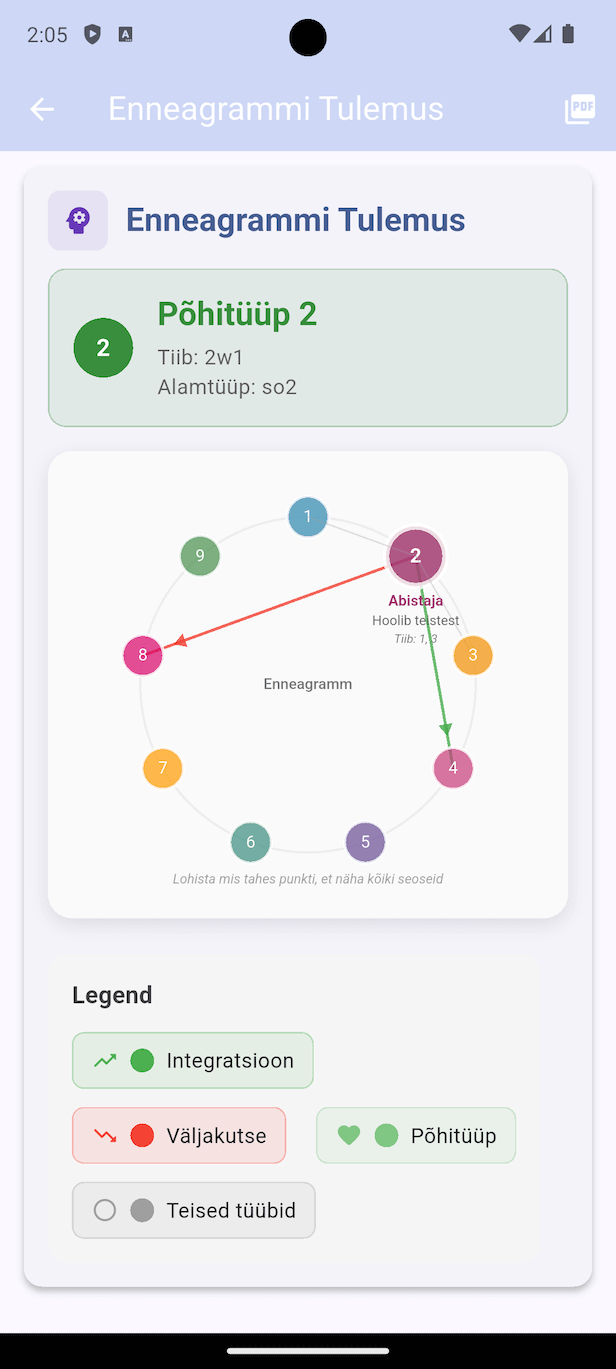Click the purple head-gear icon
The image size is (616, 1369).
(x=78, y=220)
